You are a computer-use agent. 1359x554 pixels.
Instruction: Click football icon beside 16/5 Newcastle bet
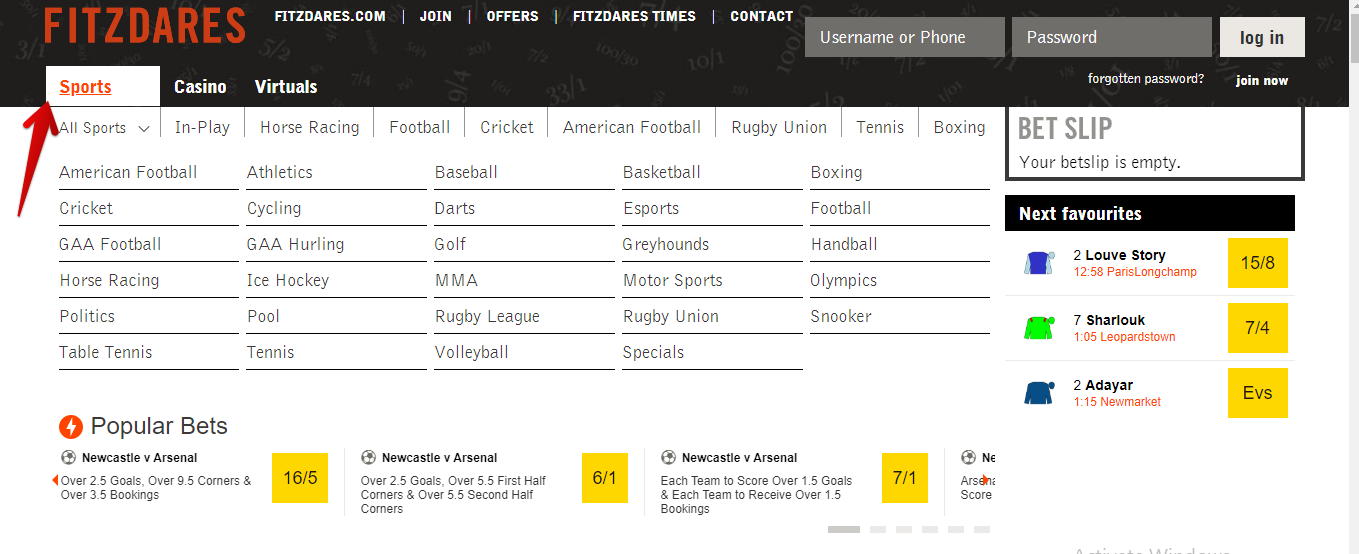tap(68, 458)
